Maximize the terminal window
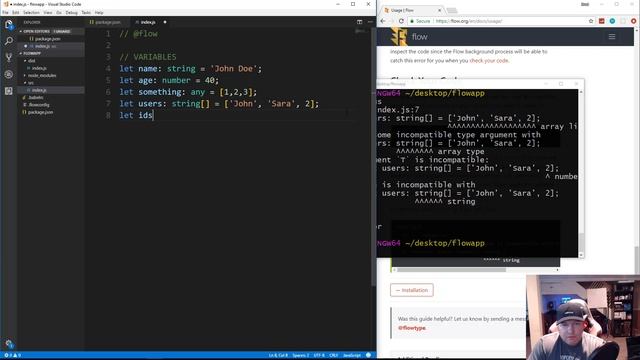Image resolution: width=640 pixels, height=360 pixels. [x=561, y=84]
